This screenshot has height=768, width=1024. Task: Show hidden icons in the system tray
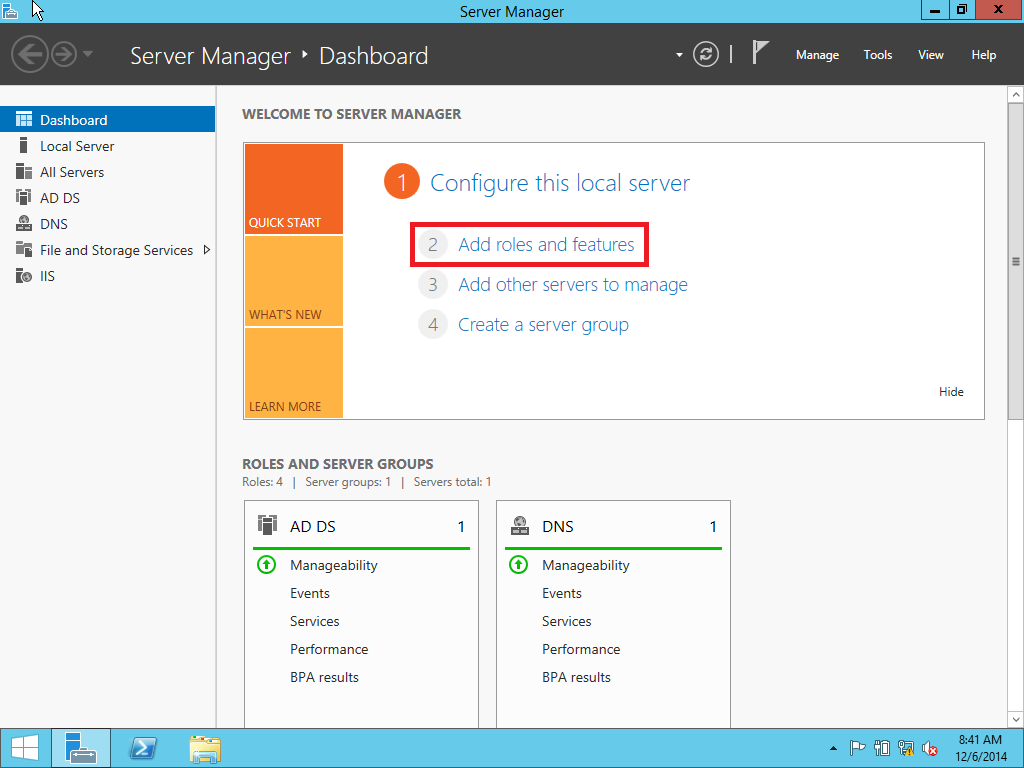[x=832, y=747]
